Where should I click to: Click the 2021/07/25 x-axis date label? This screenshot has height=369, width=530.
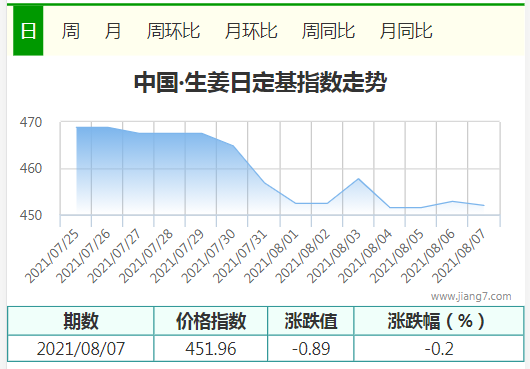(52, 257)
